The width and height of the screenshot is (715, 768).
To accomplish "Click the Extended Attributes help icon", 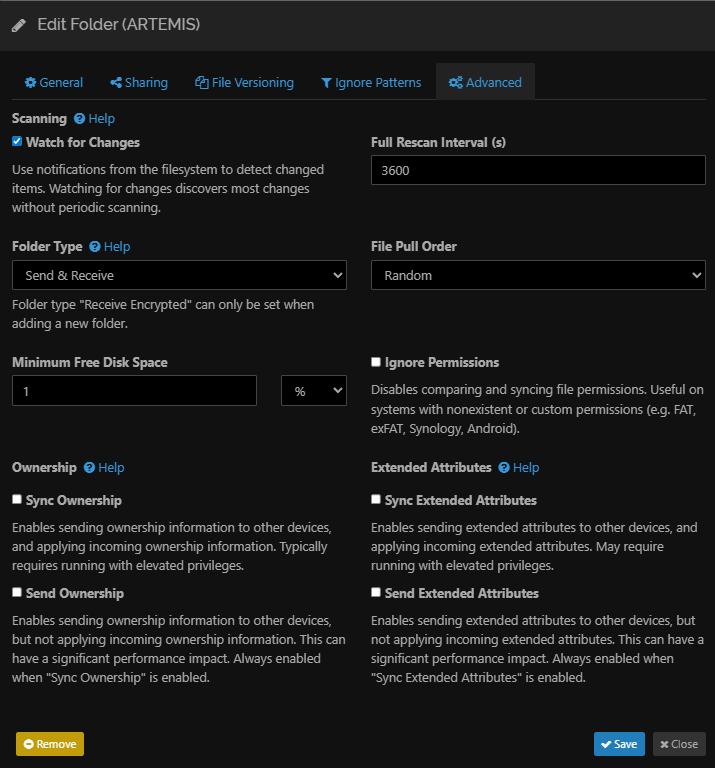I will (x=504, y=468).
